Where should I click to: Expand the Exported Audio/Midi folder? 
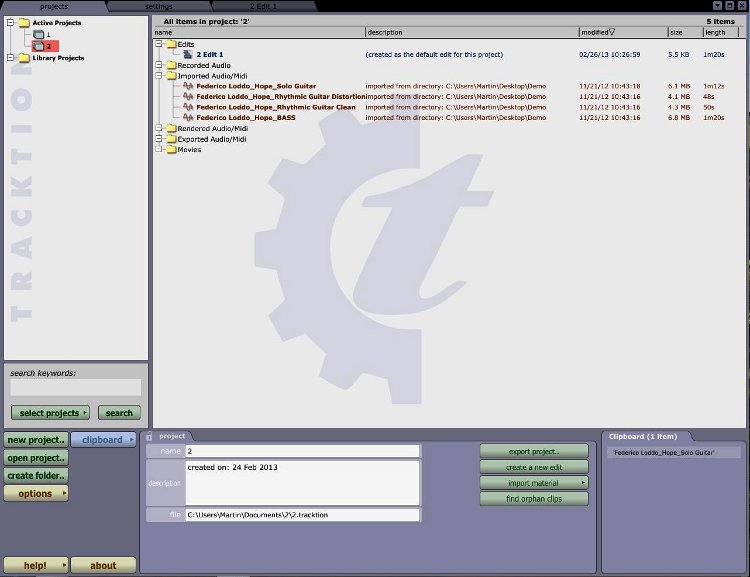click(159, 139)
